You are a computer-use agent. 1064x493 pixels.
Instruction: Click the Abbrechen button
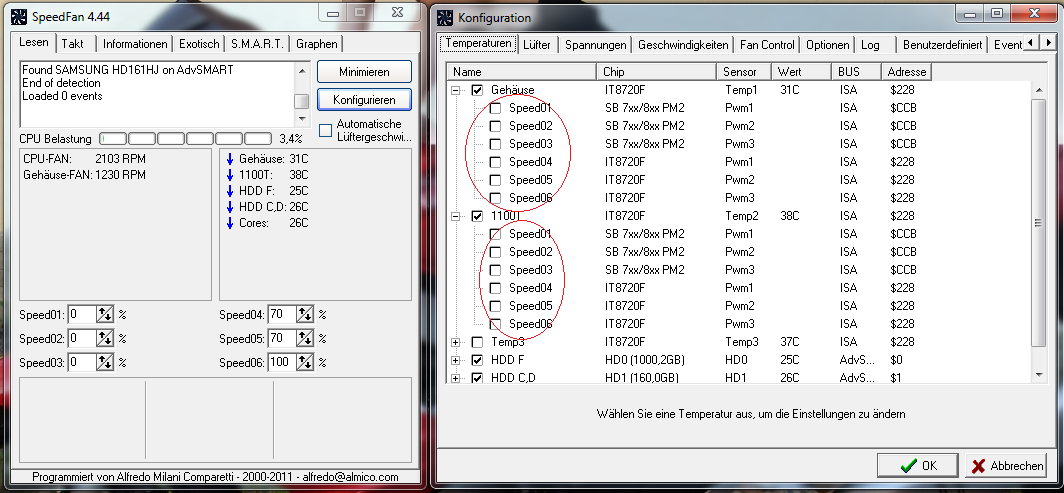click(x=1007, y=466)
